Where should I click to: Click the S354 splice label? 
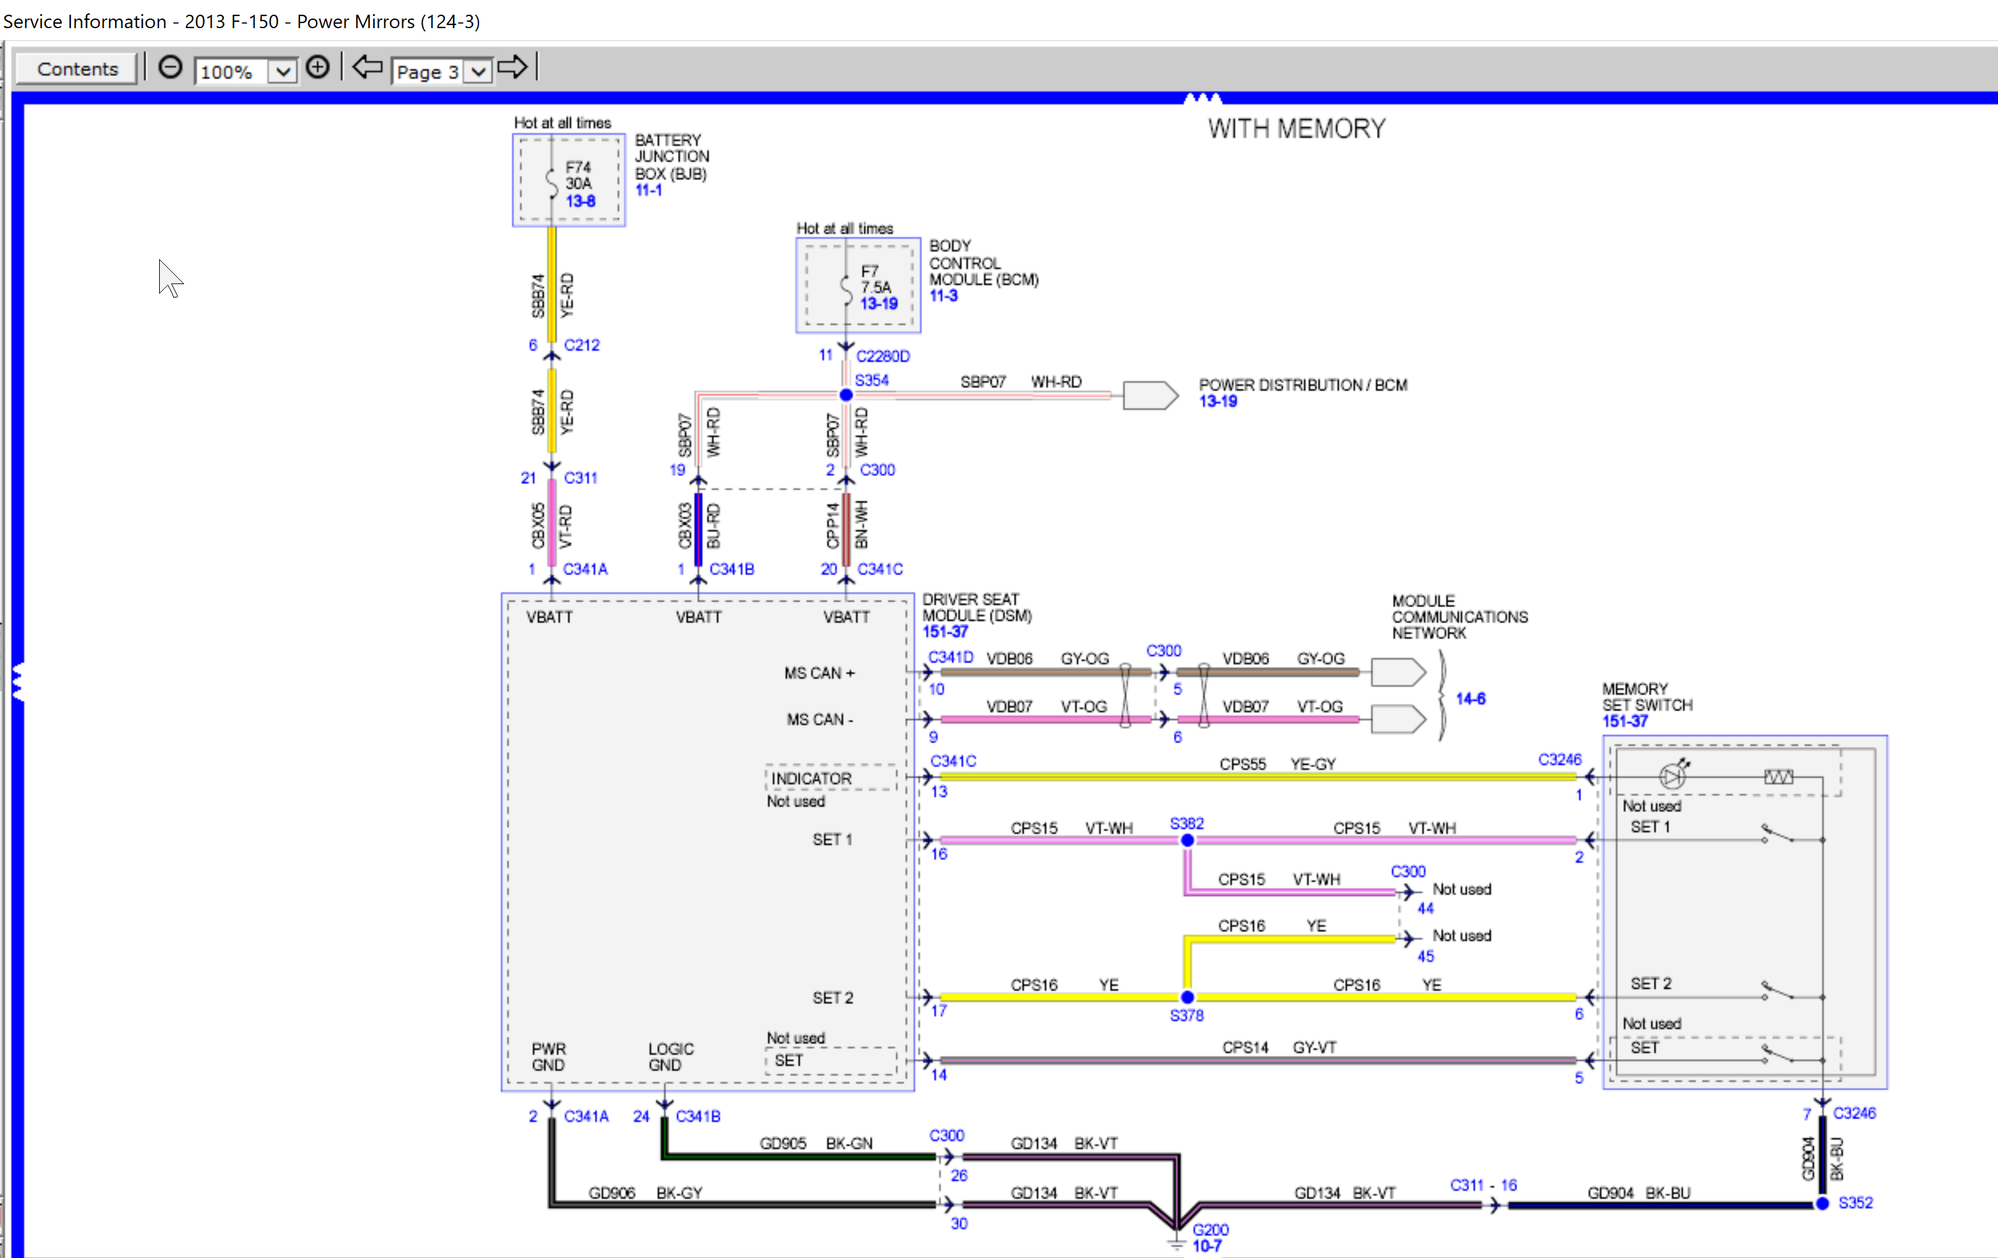point(872,380)
